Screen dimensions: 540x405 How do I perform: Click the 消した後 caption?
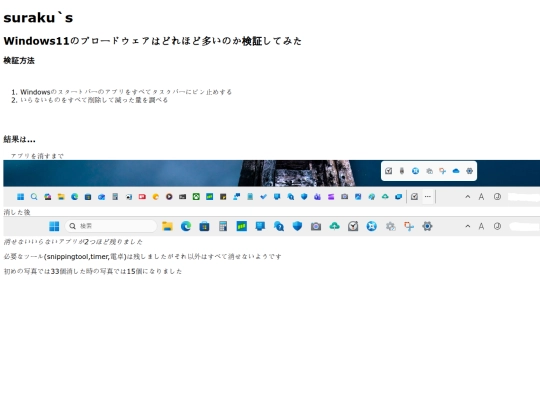pyautogui.click(x=17, y=212)
